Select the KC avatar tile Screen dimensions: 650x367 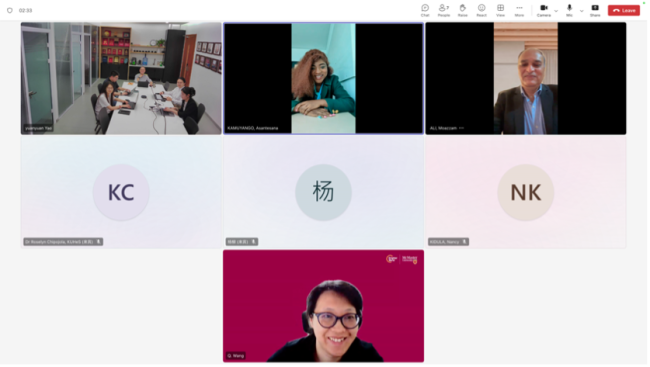(121, 193)
